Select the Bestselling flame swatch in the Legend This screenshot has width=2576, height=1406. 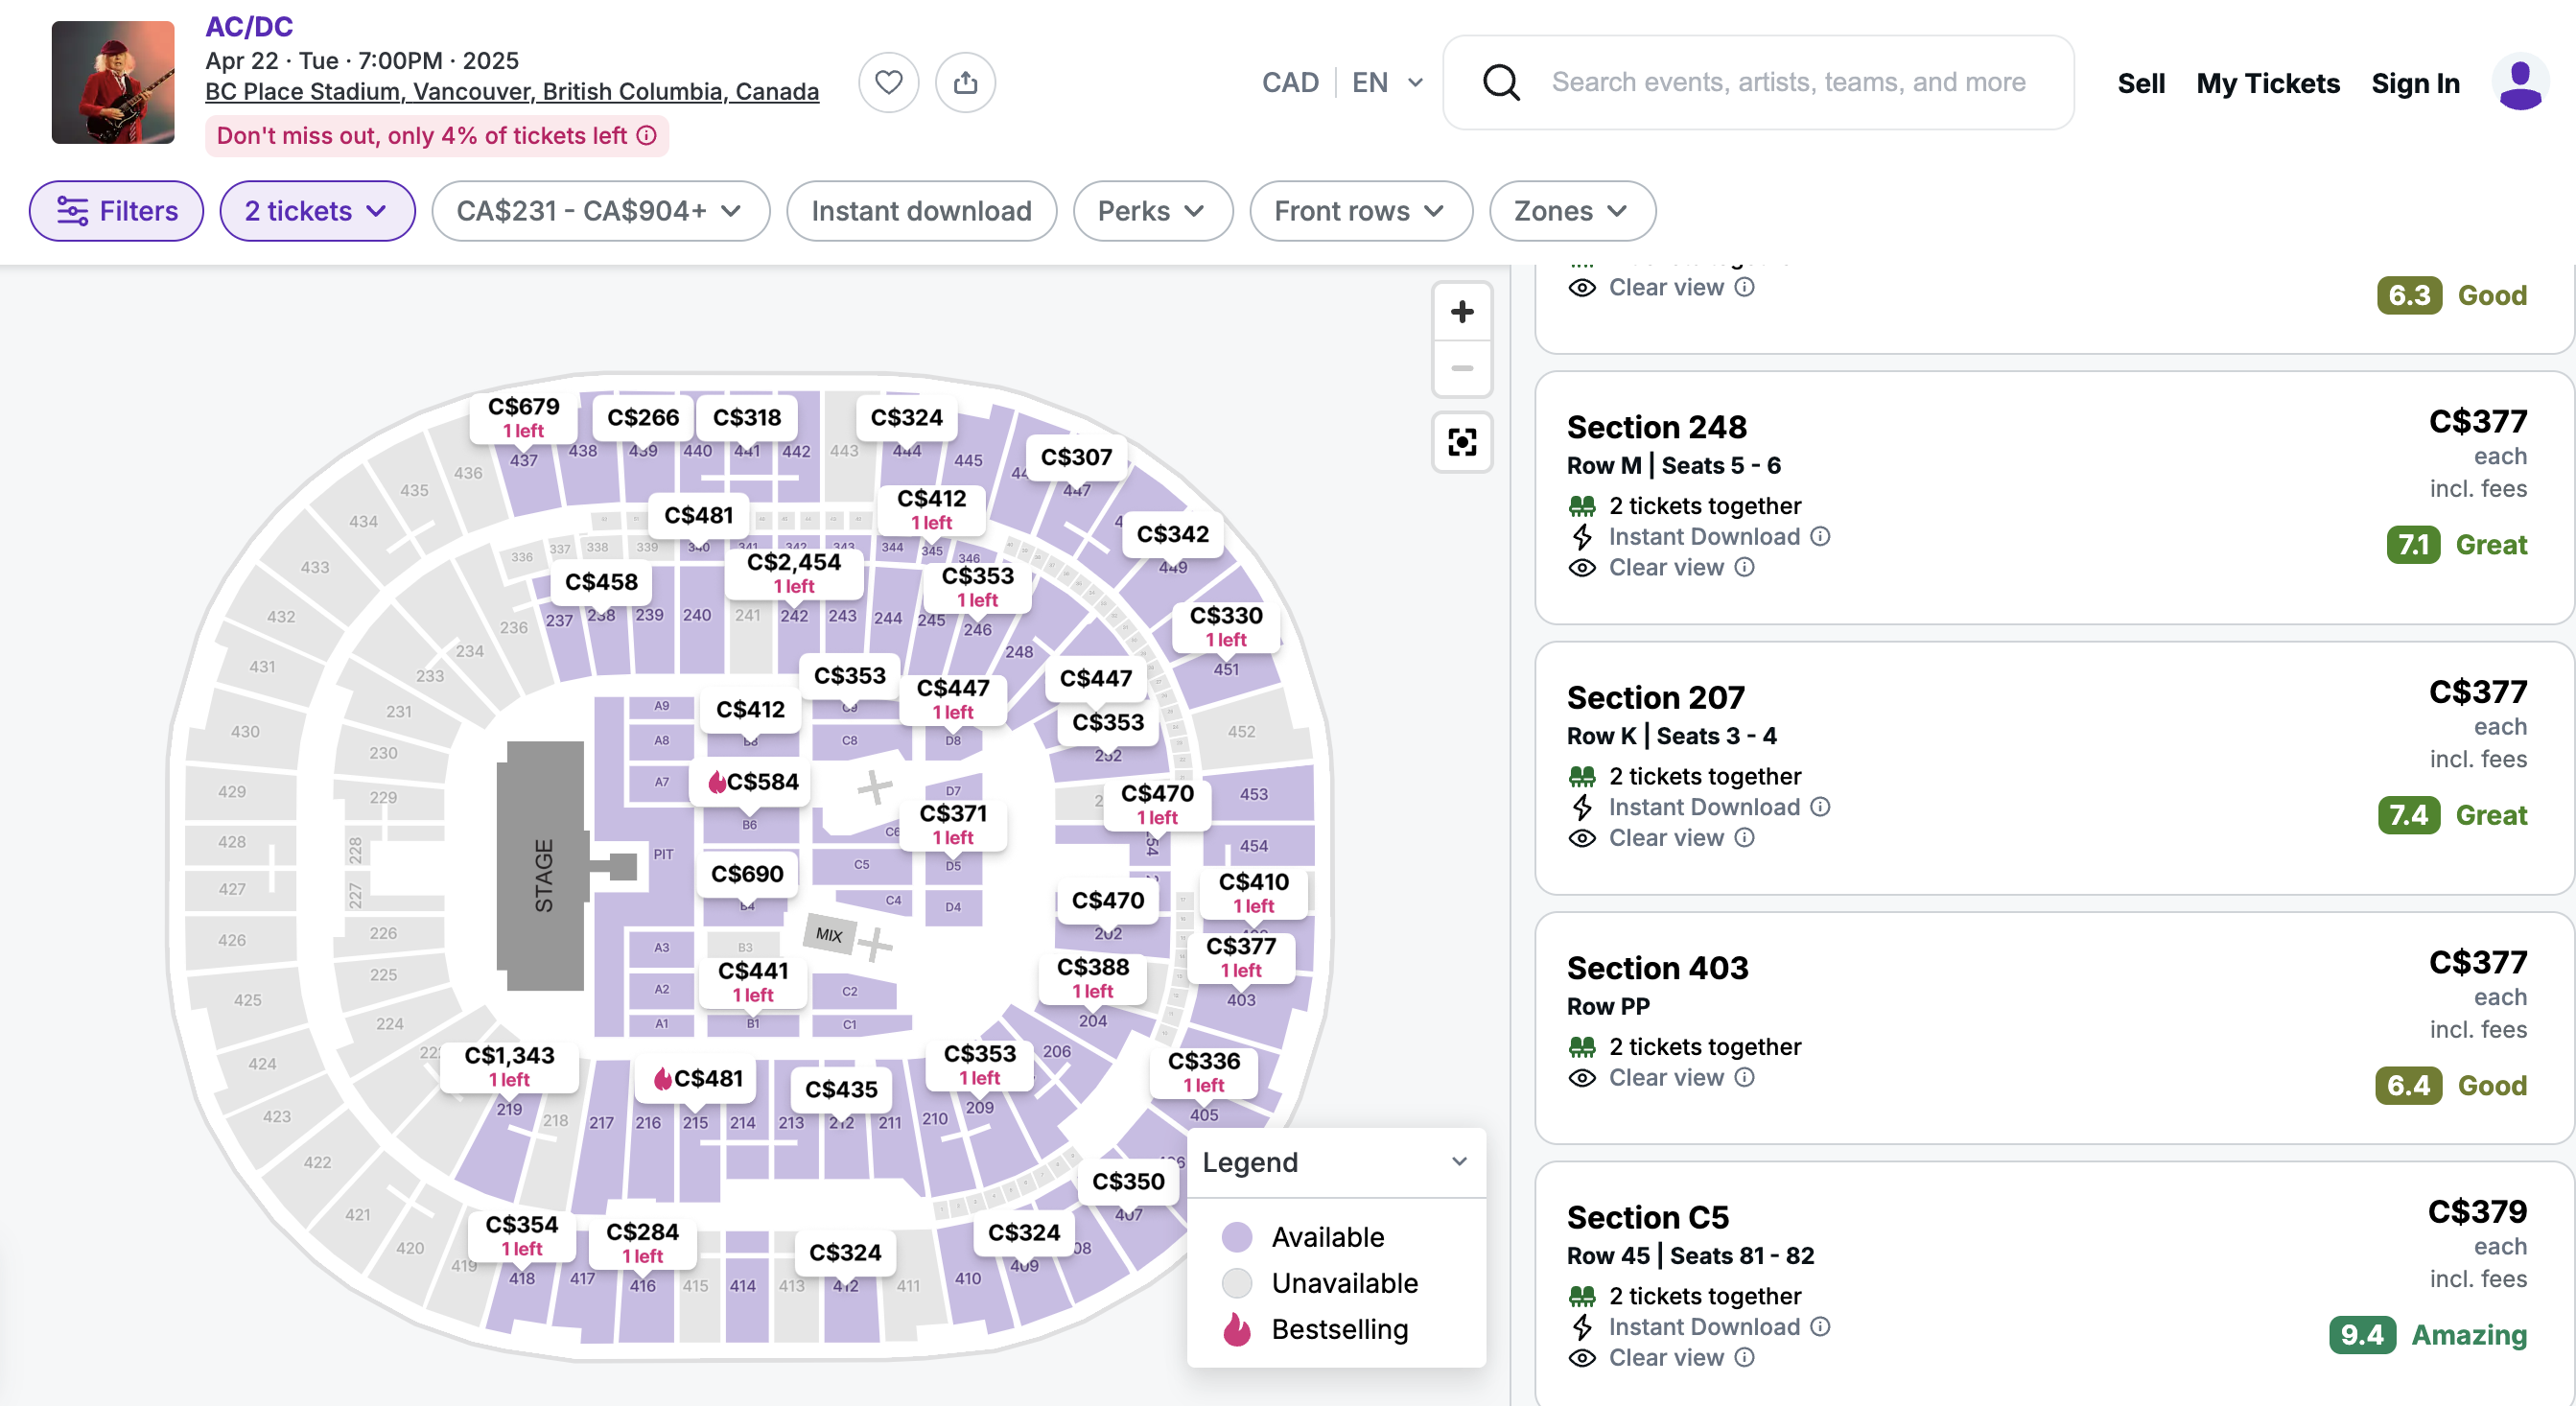pyautogui.click(x=1237, y=1330)
